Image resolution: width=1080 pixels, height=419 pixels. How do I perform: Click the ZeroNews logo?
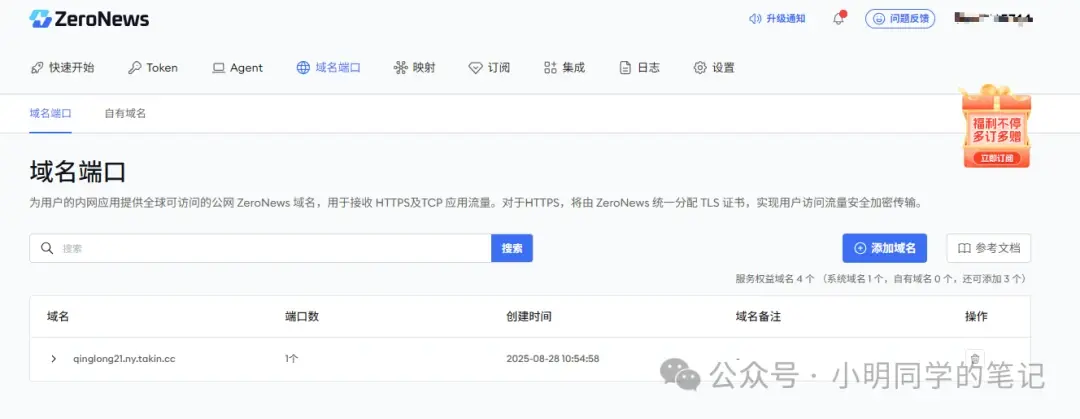click(x=89, y=19)
